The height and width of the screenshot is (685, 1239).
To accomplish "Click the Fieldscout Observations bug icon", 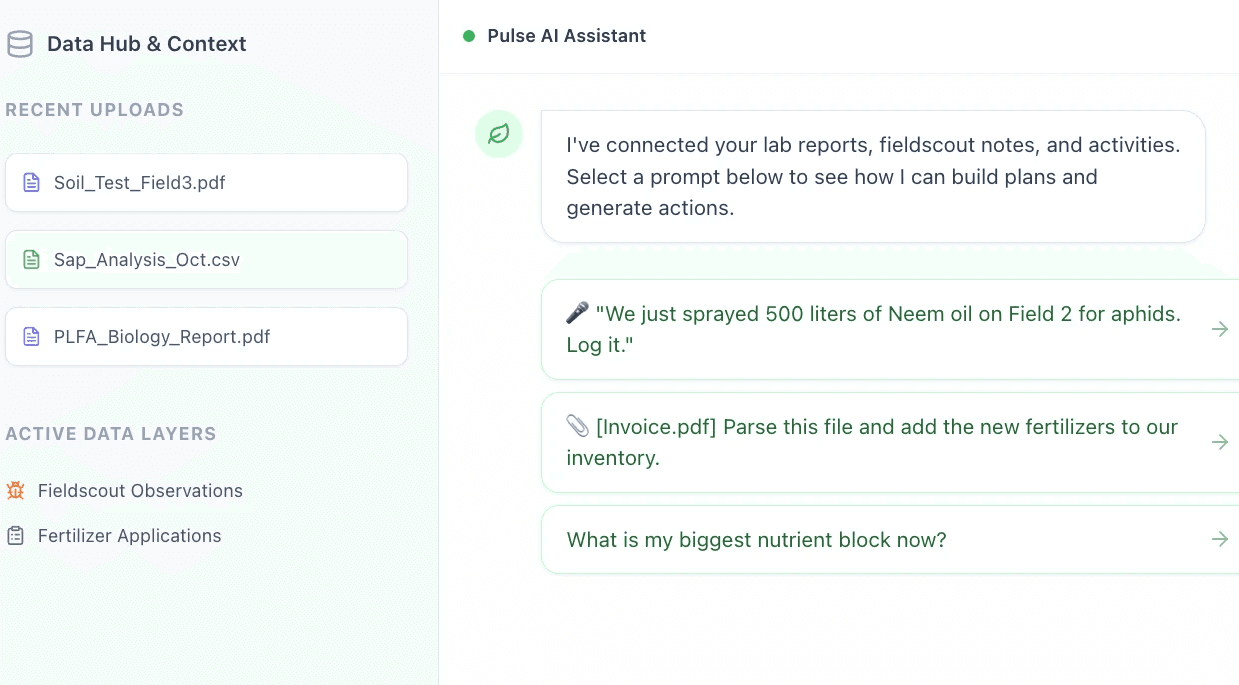I will [x=15, y=491].
